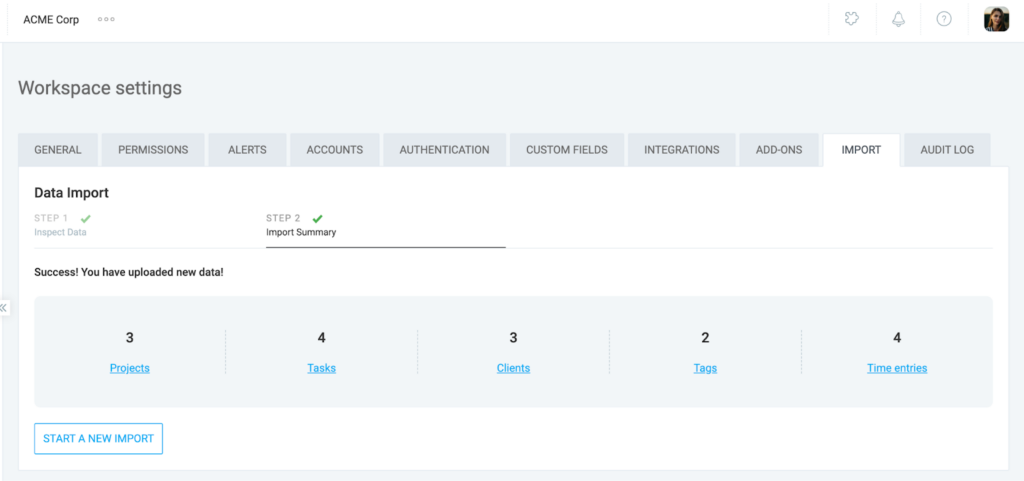Switch to the General tab
1024x481 pixels.
coord(58,150)
